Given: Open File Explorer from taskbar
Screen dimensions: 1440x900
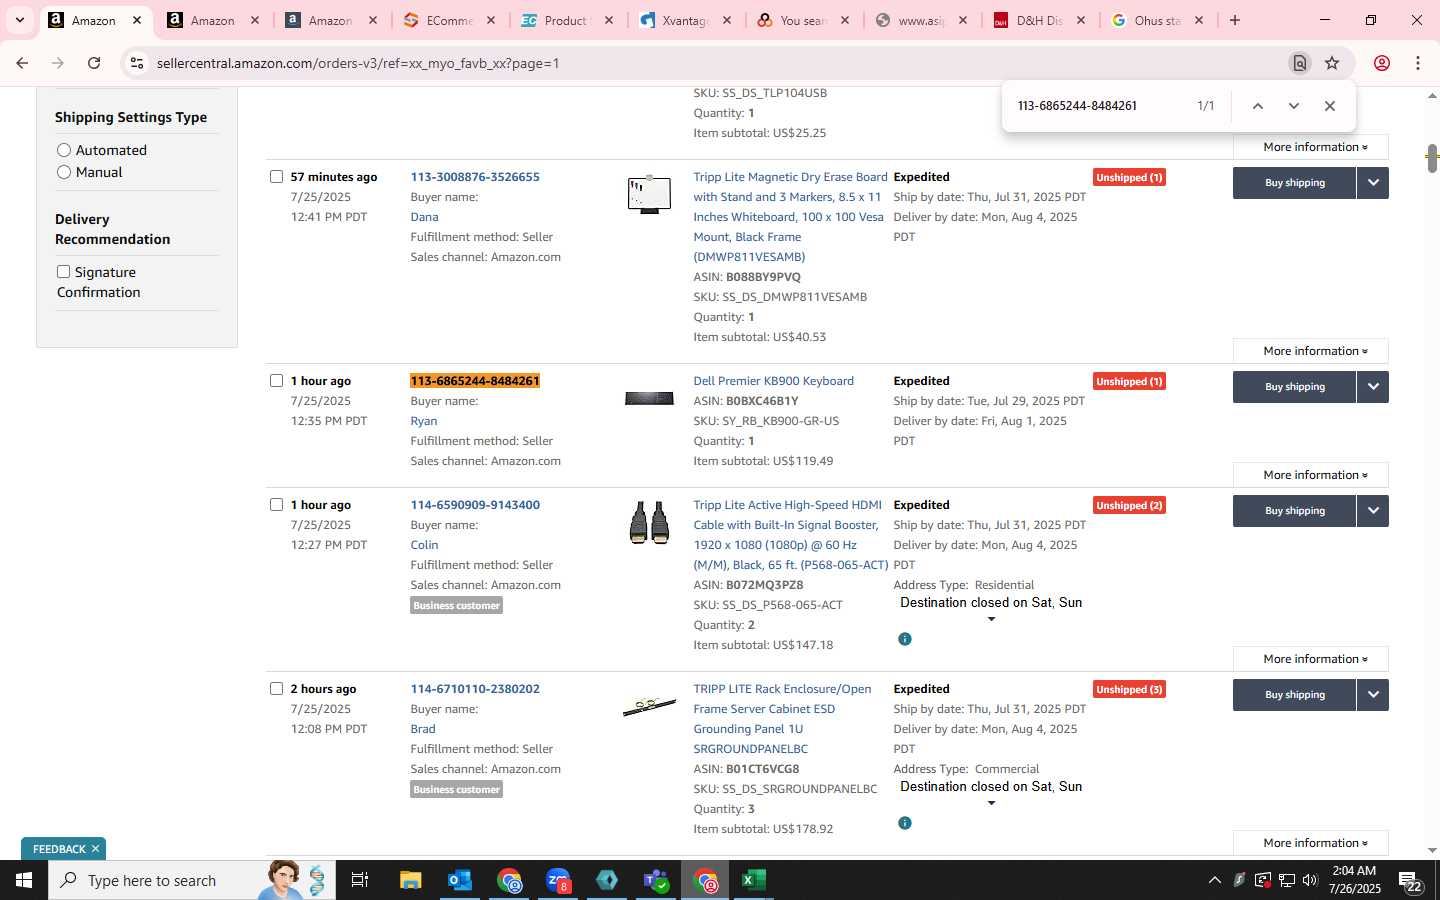Looking at the screenshot, I should pyautogui.click(x=411, y=880).
